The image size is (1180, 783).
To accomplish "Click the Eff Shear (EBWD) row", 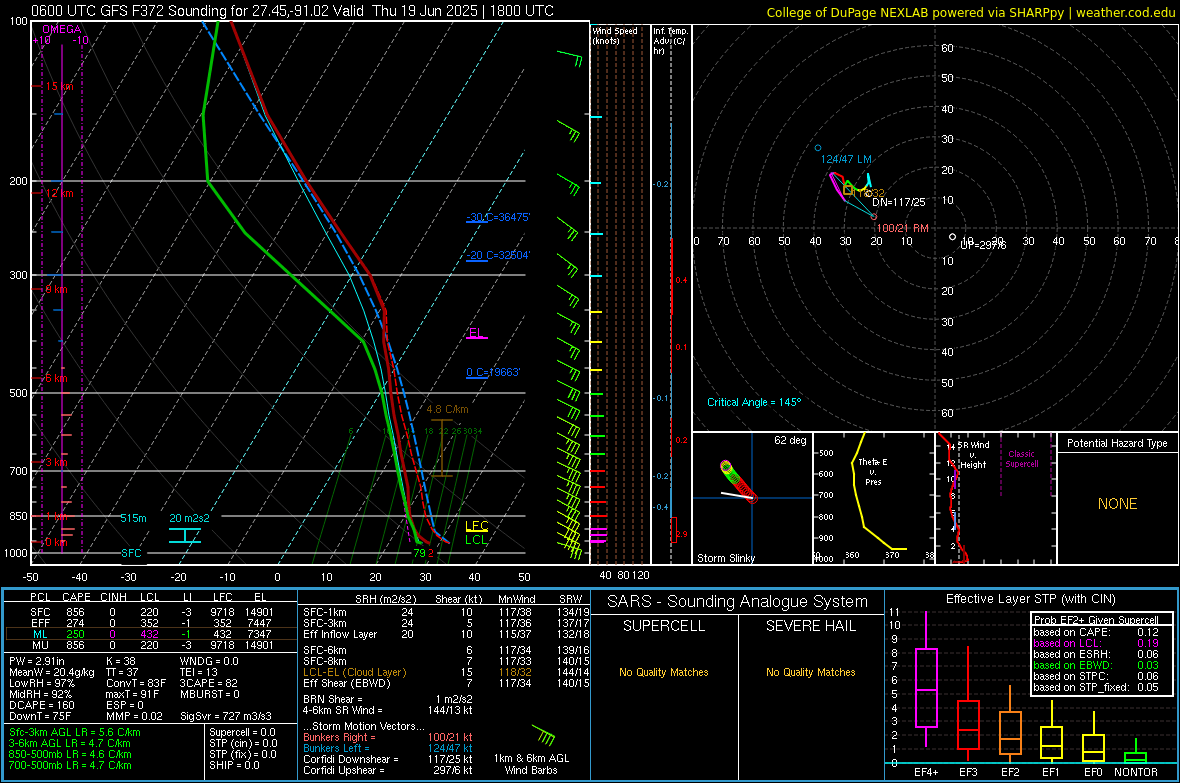I will click(446, 683).
